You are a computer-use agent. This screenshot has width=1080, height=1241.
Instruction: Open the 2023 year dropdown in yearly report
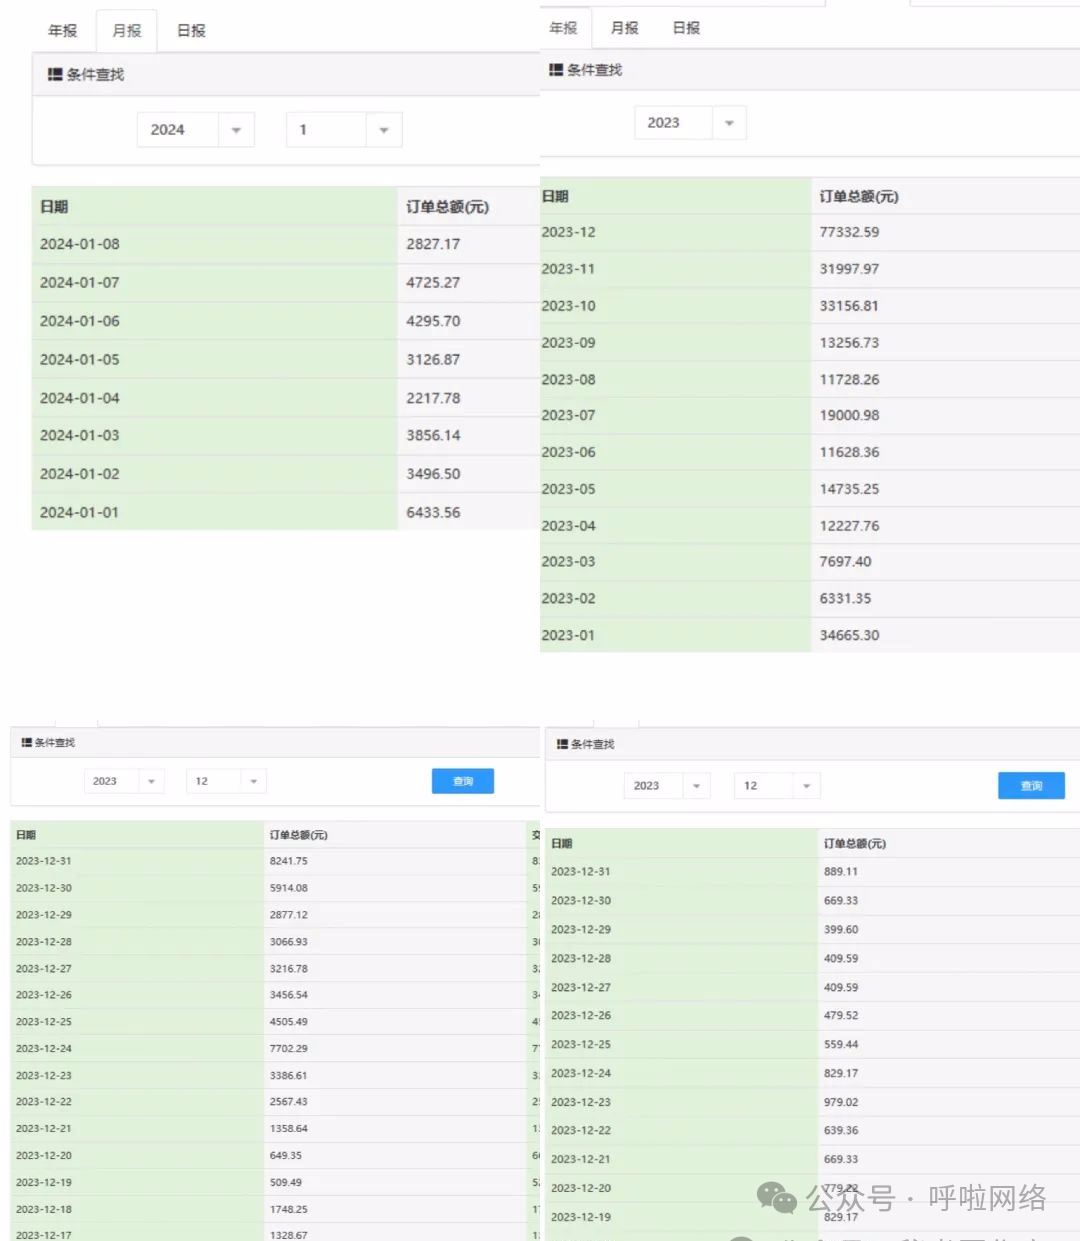click(x=690, y=122)
